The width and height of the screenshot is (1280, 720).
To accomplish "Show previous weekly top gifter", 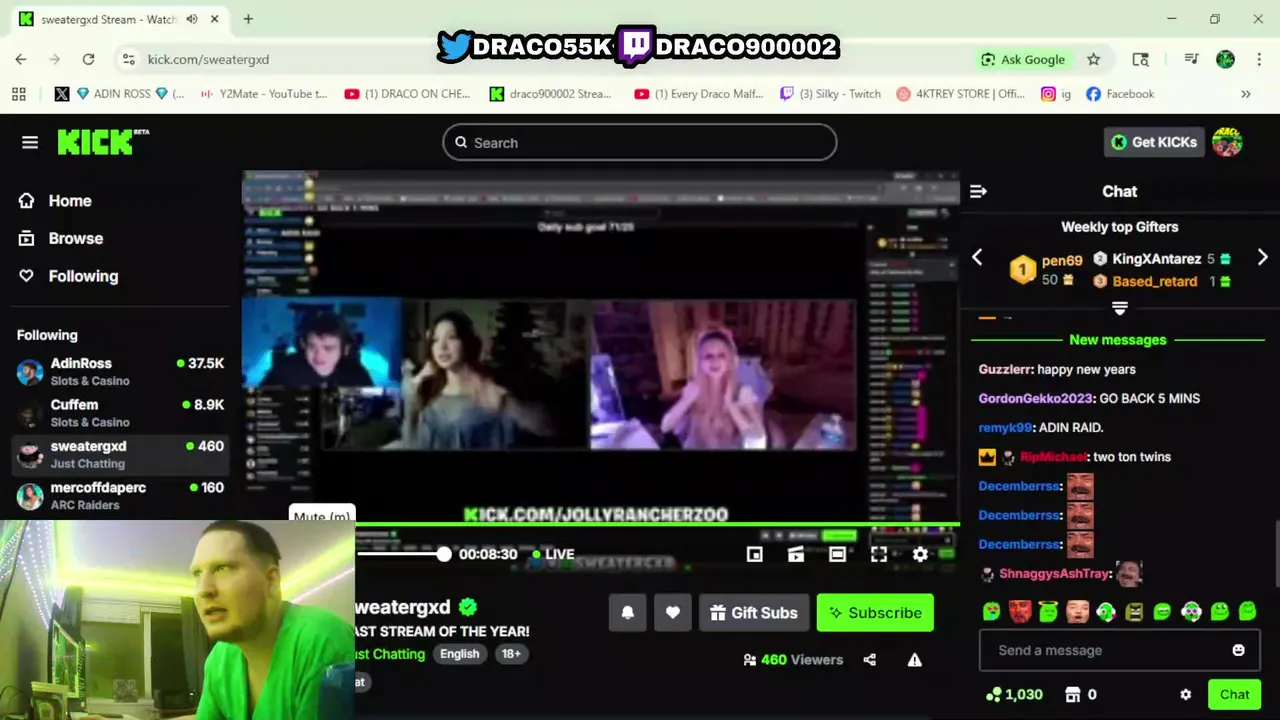I will click(977, 258).
